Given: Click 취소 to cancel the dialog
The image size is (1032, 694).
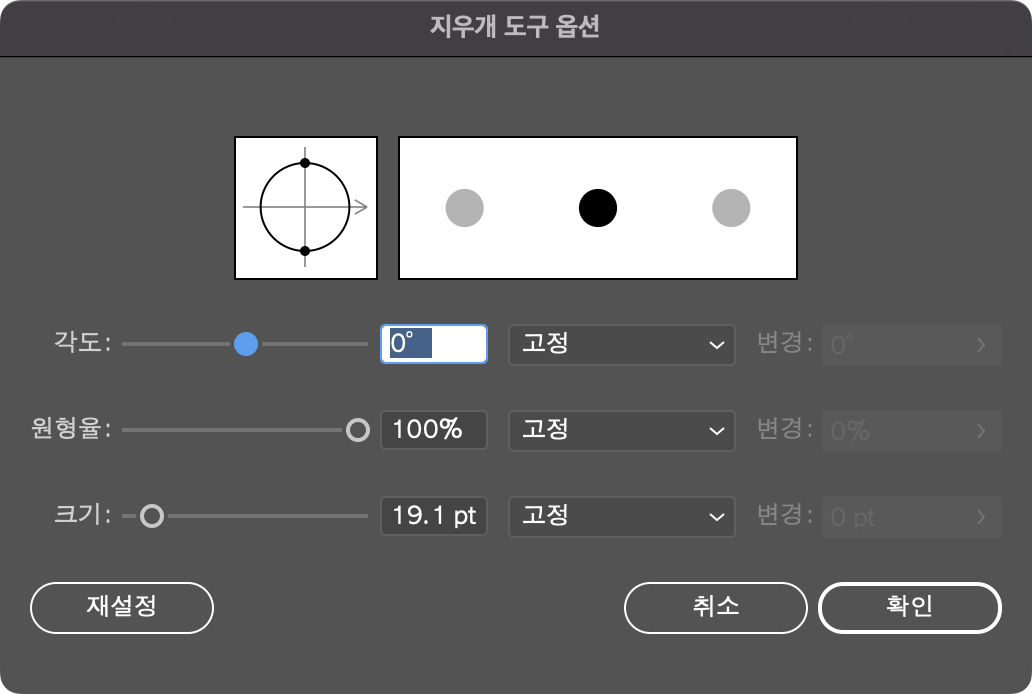Looking at the screenshot, I should (x=715, y=607).
